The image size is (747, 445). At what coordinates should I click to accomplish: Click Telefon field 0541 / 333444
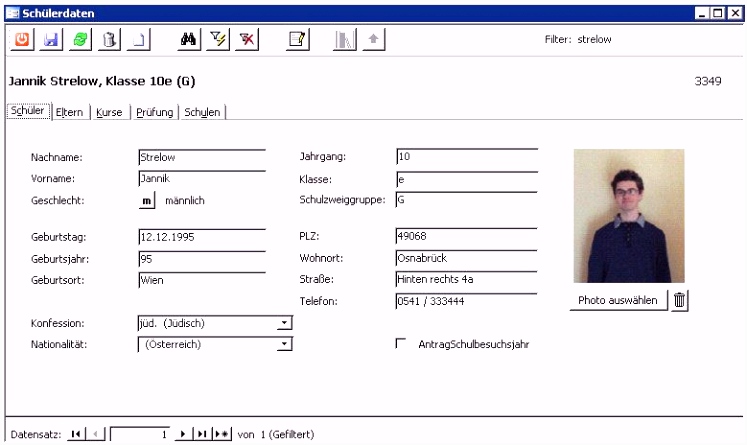(467, 301)
